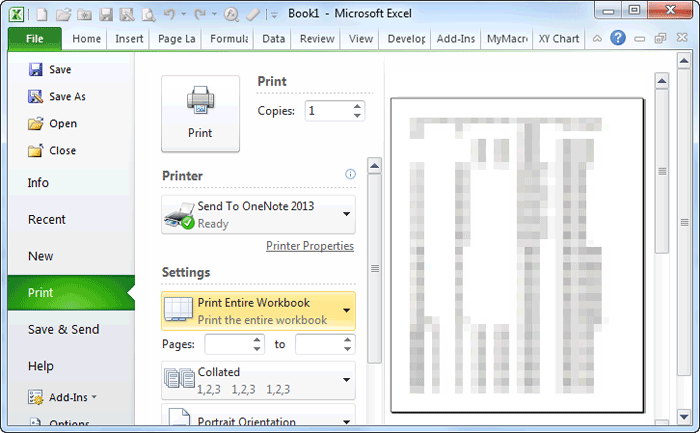
Task: Click the Print Preview magnifier page icon
Action: click(148, 15)
